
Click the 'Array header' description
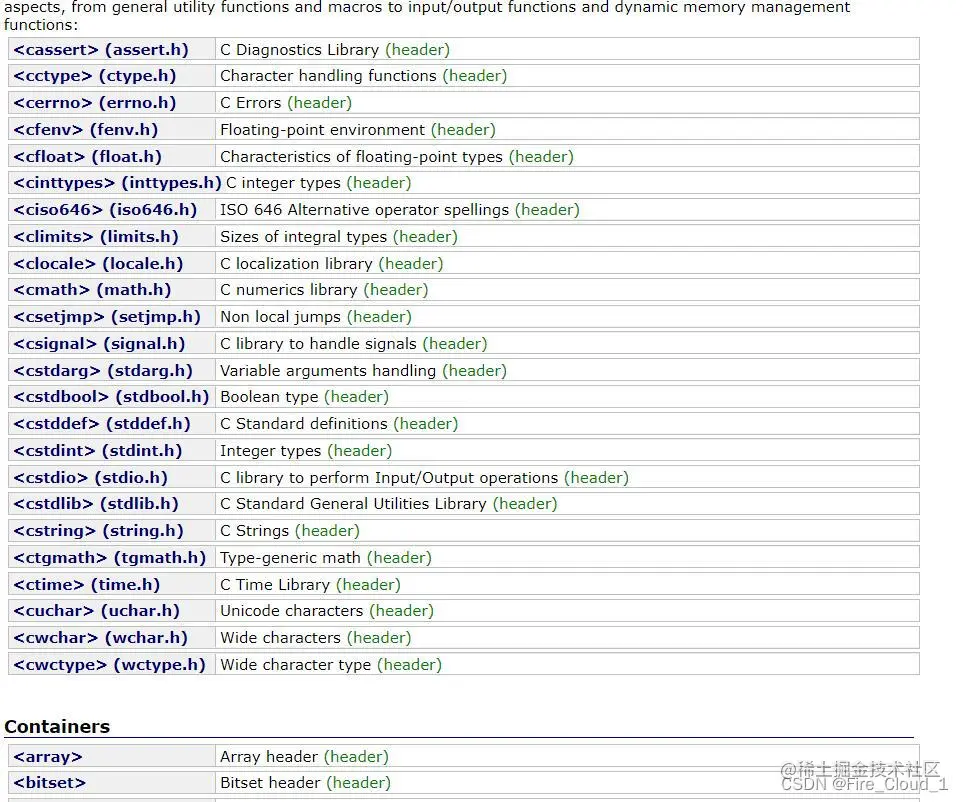pos(269,757)
